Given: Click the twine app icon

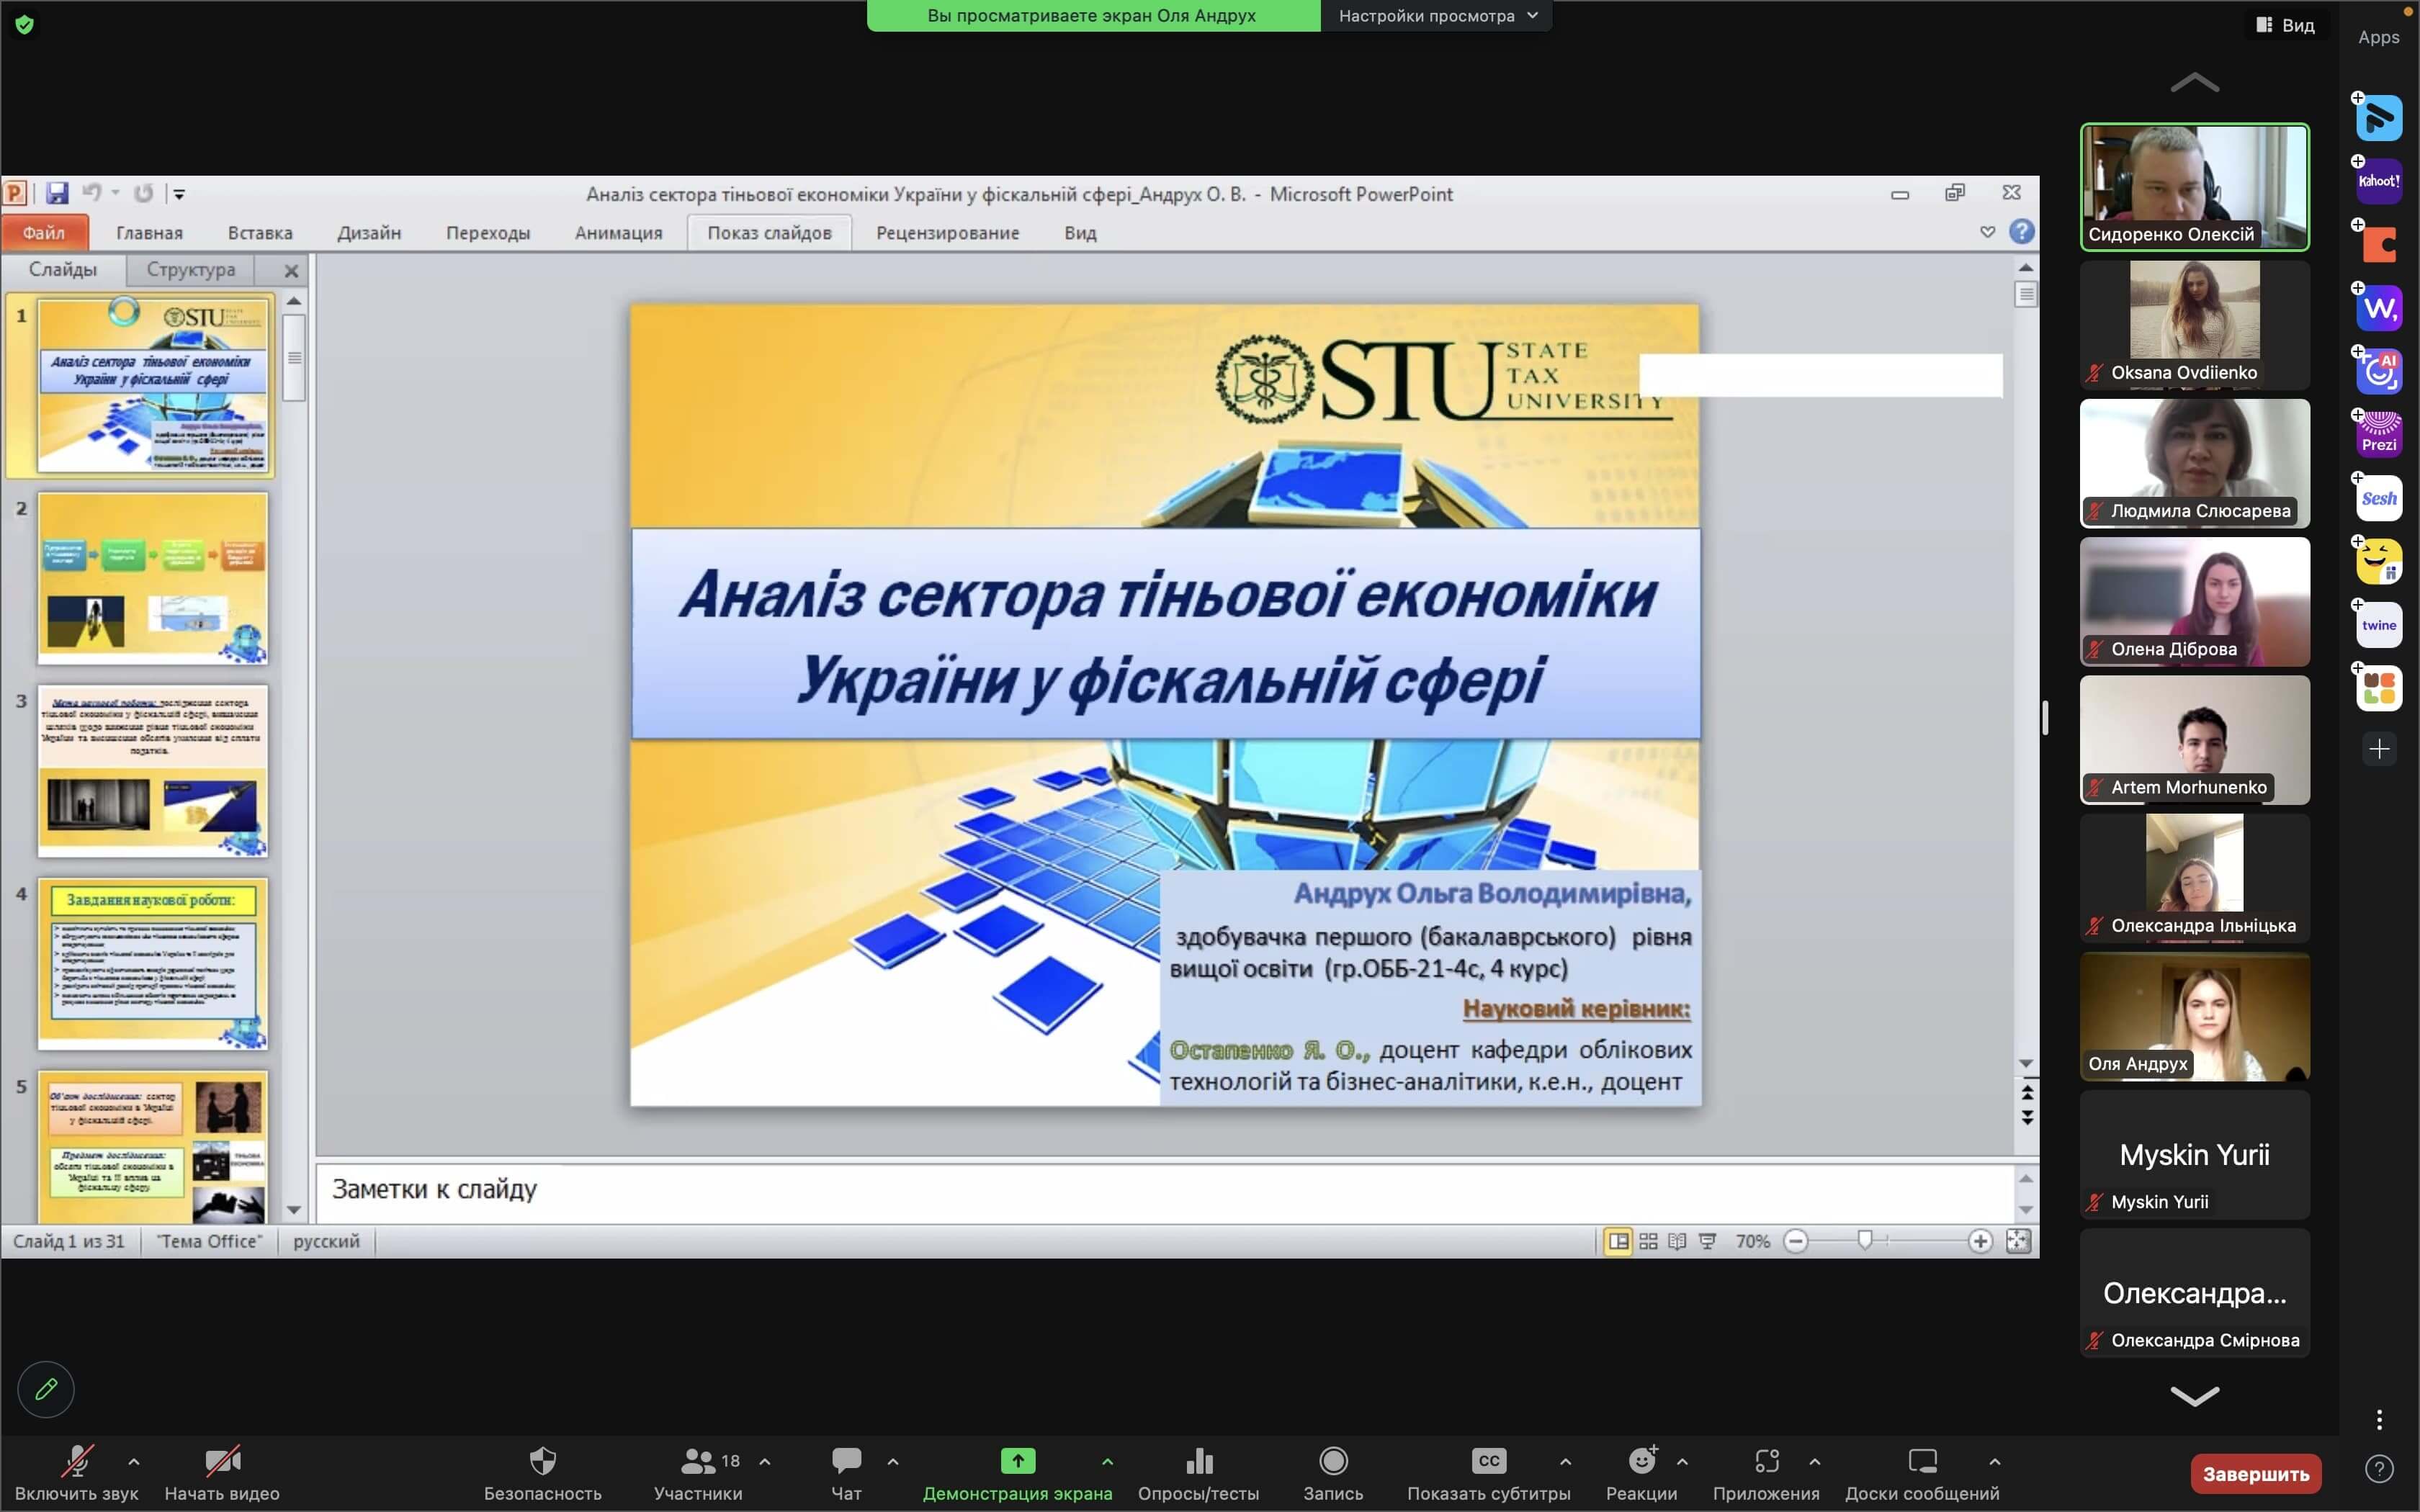Looking at the screenshot, I should [x=2379, y=625].
